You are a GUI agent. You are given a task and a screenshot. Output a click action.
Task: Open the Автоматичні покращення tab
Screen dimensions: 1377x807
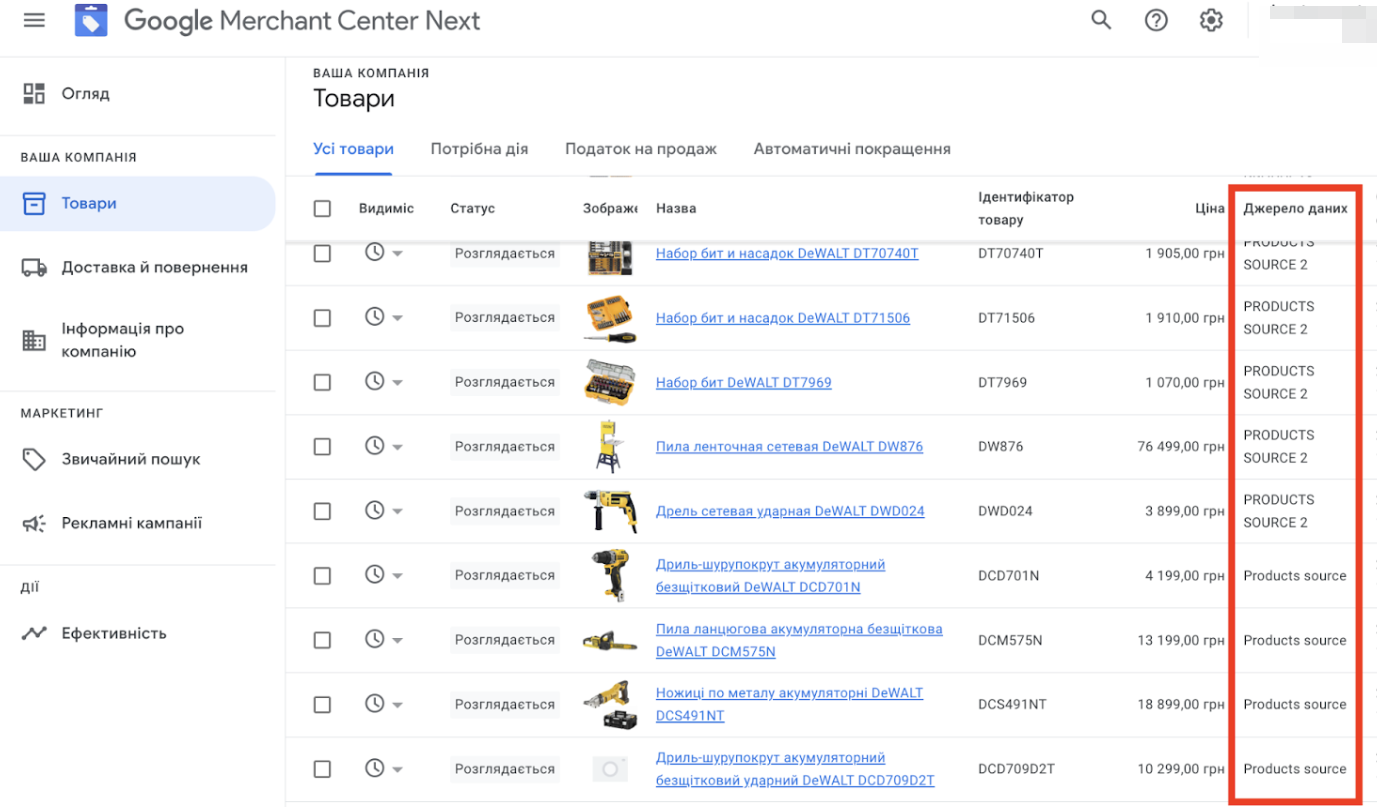pos(851,148)
